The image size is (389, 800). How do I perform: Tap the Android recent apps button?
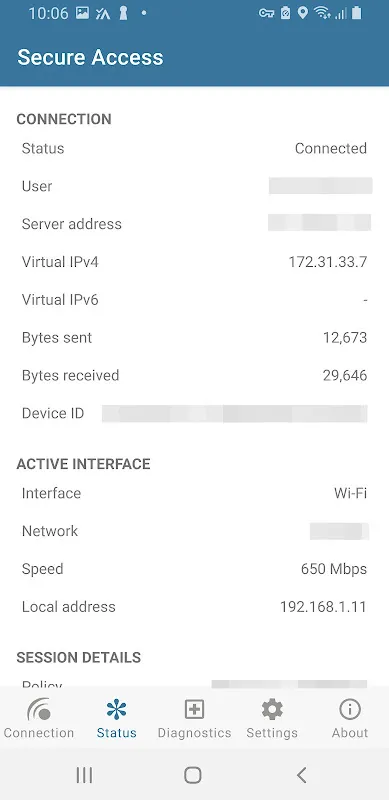(x=84, y=775)
